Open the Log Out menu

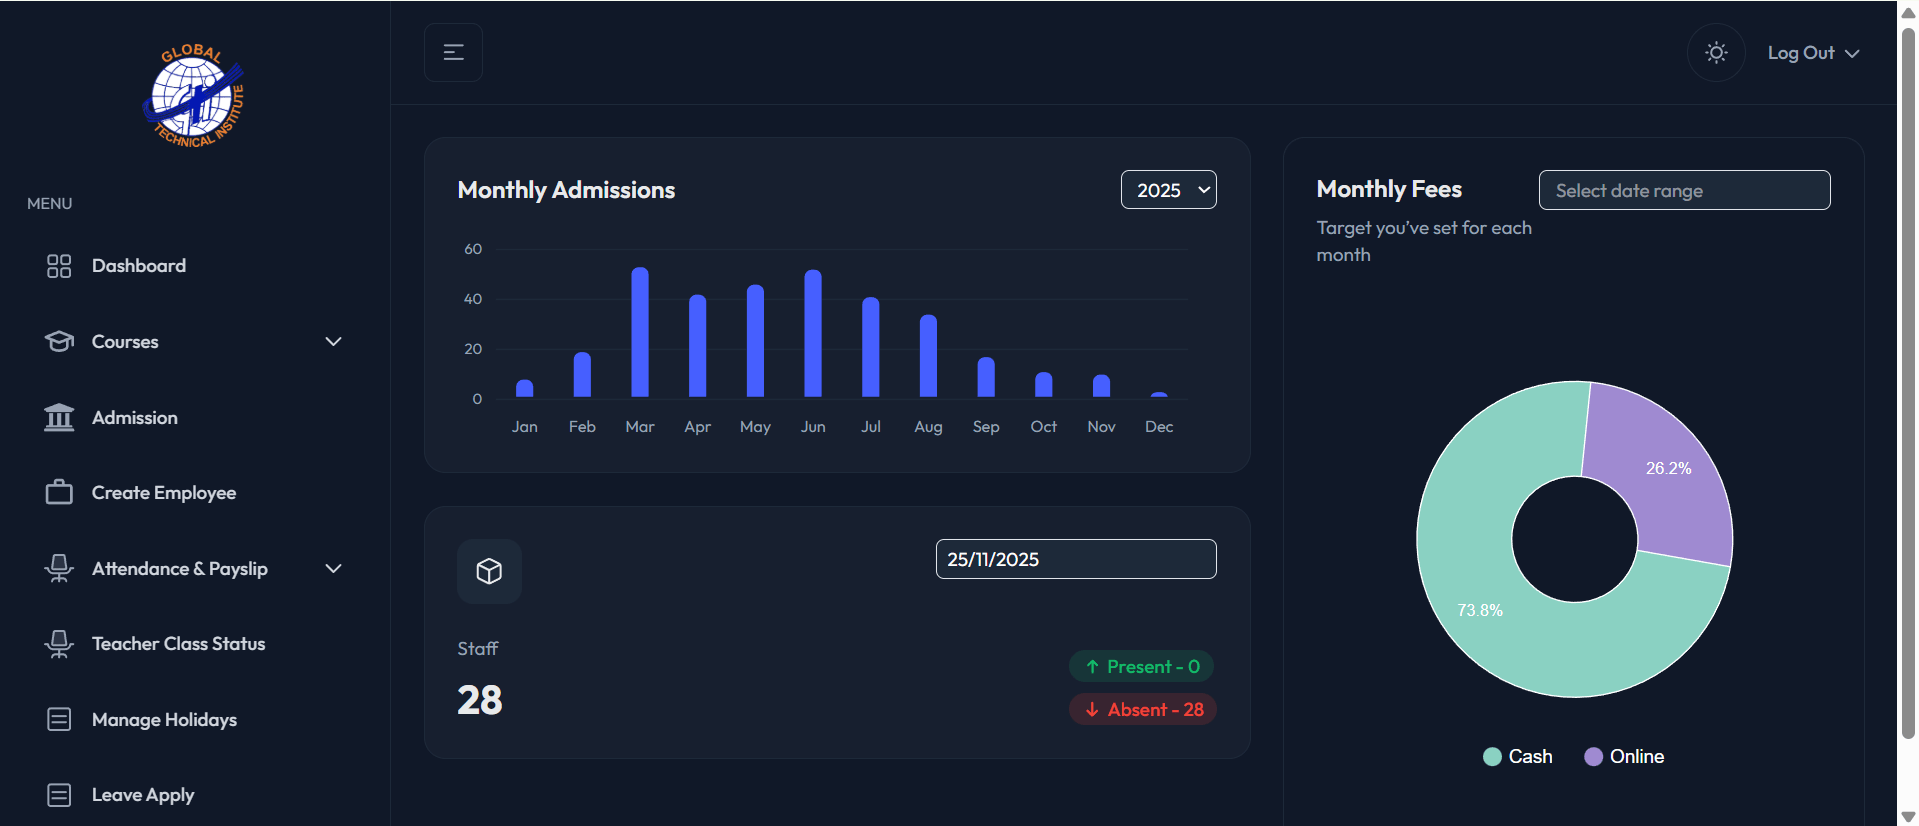click(x=1812, y=53)
